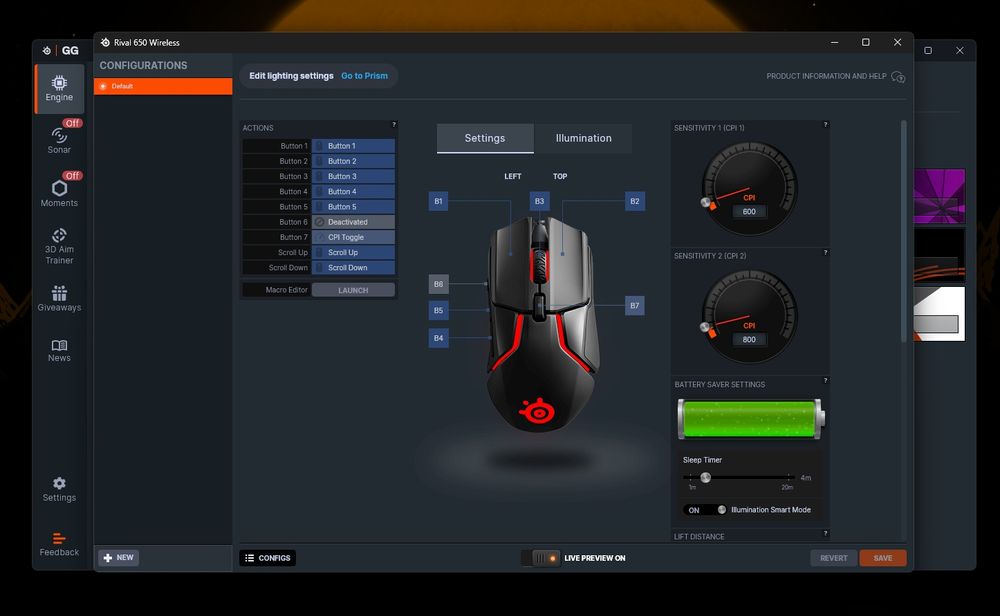
Task: Open the Feedback section
Action: pos(59,544)
